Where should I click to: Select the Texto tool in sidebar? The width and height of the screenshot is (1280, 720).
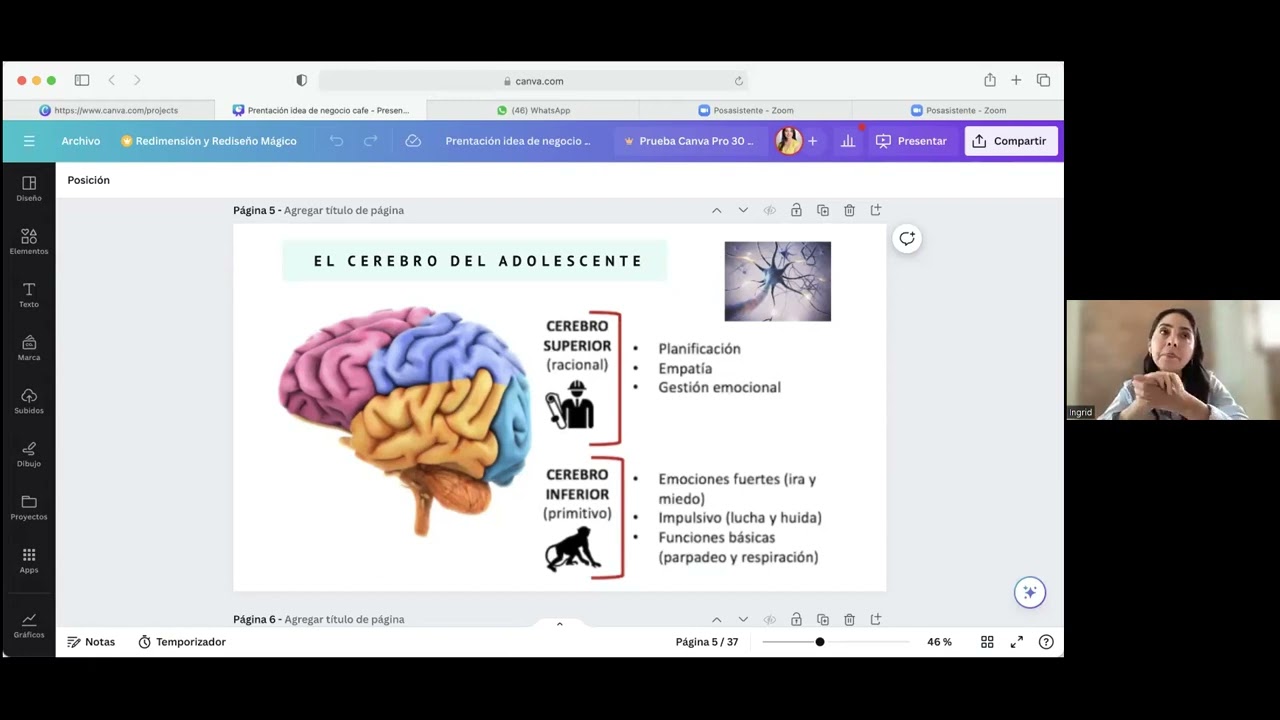pos(29,294)
